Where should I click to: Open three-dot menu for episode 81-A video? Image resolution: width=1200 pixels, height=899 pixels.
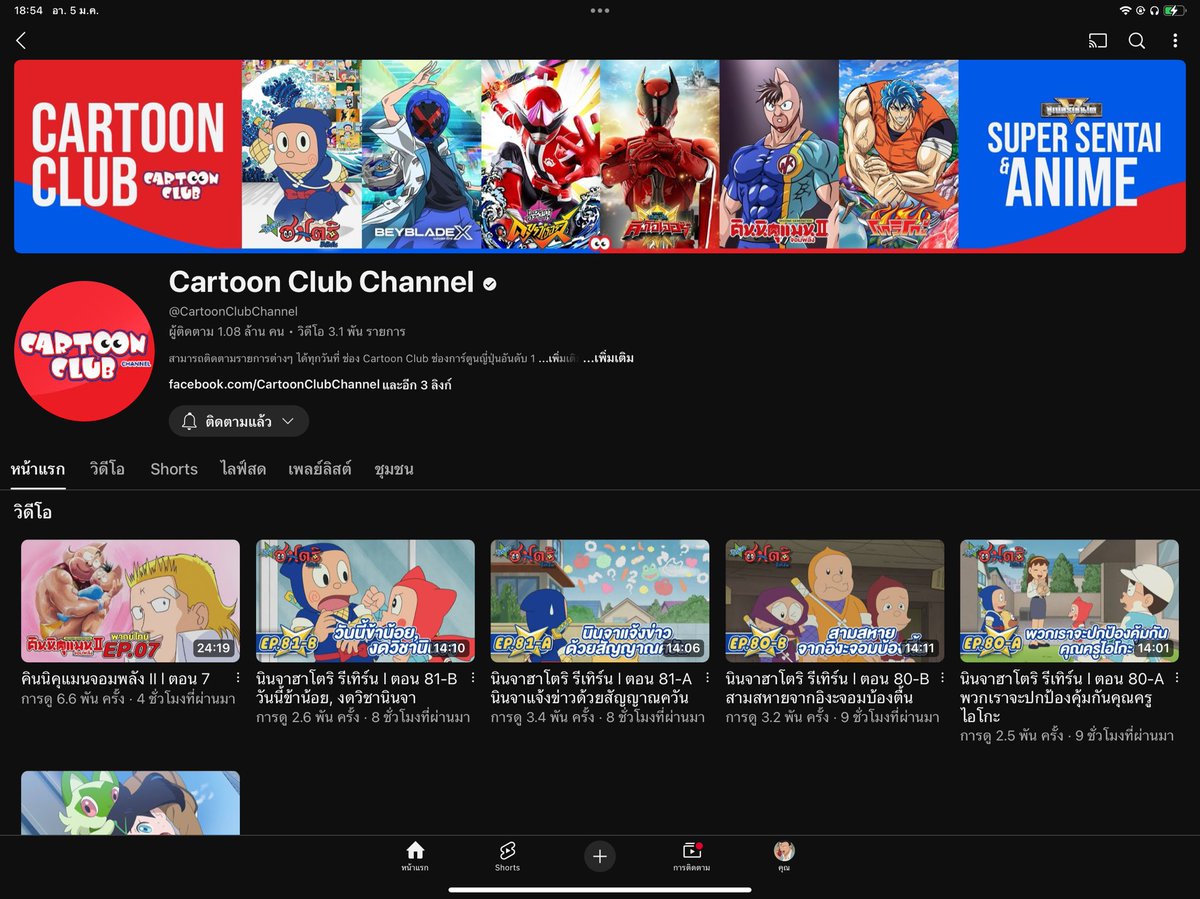tap(707, 678)
